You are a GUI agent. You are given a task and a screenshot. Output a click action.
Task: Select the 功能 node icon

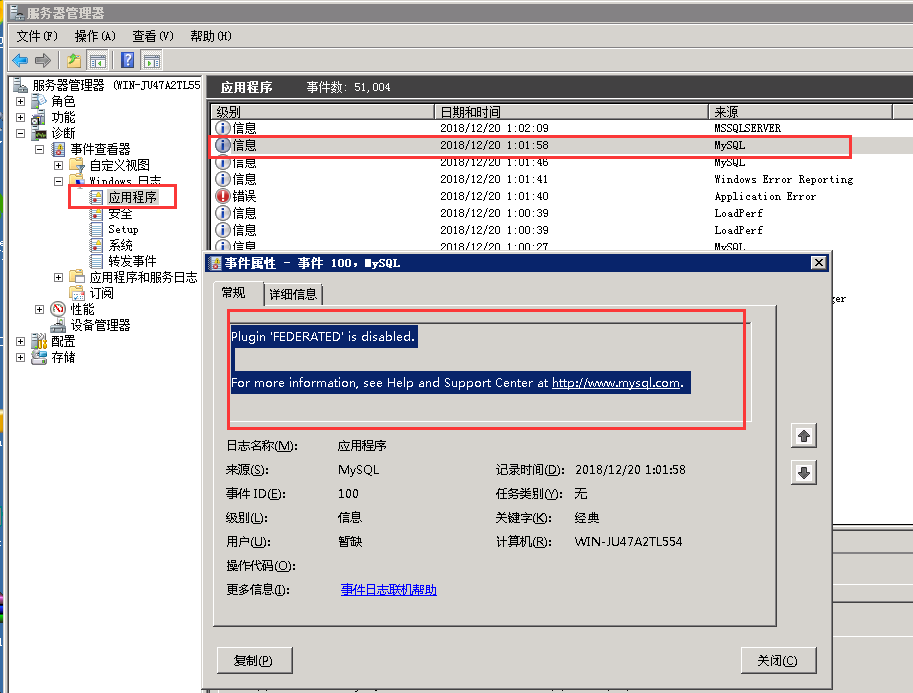pos(39,118)
